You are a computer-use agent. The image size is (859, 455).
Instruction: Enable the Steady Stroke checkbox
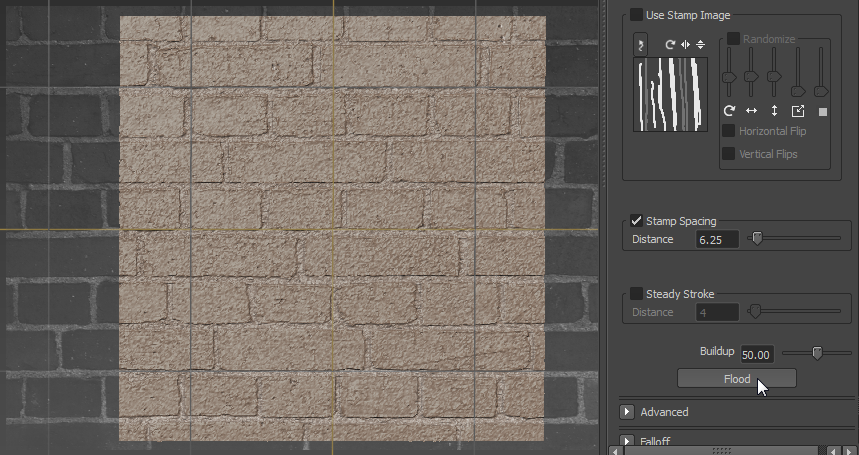637,294
